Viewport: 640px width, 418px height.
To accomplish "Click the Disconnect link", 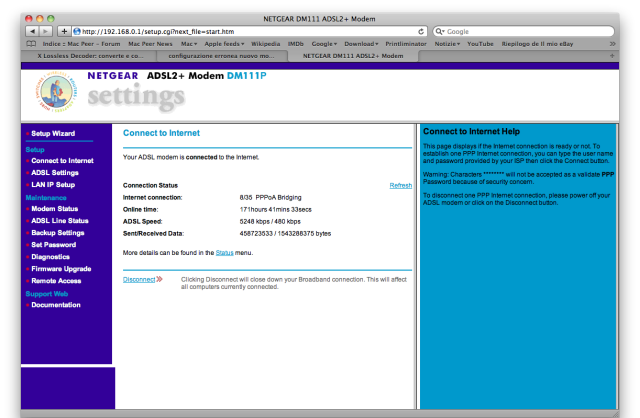I will (x=139, y=280).
